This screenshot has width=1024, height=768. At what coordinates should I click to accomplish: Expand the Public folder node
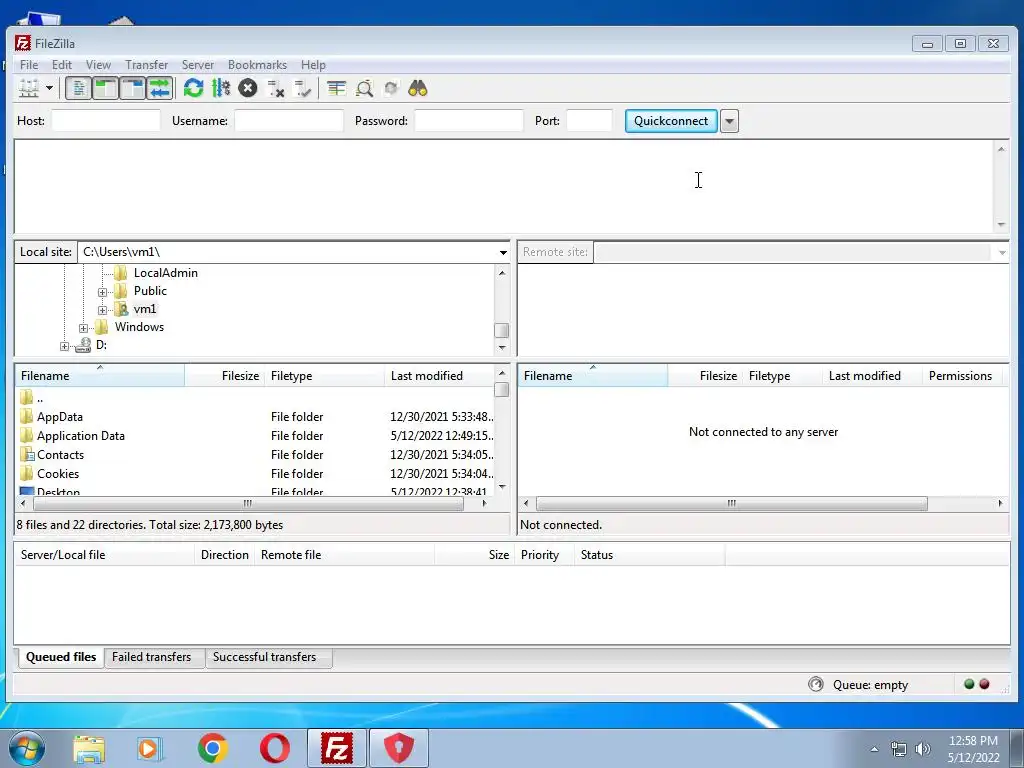tap(103, 292)
